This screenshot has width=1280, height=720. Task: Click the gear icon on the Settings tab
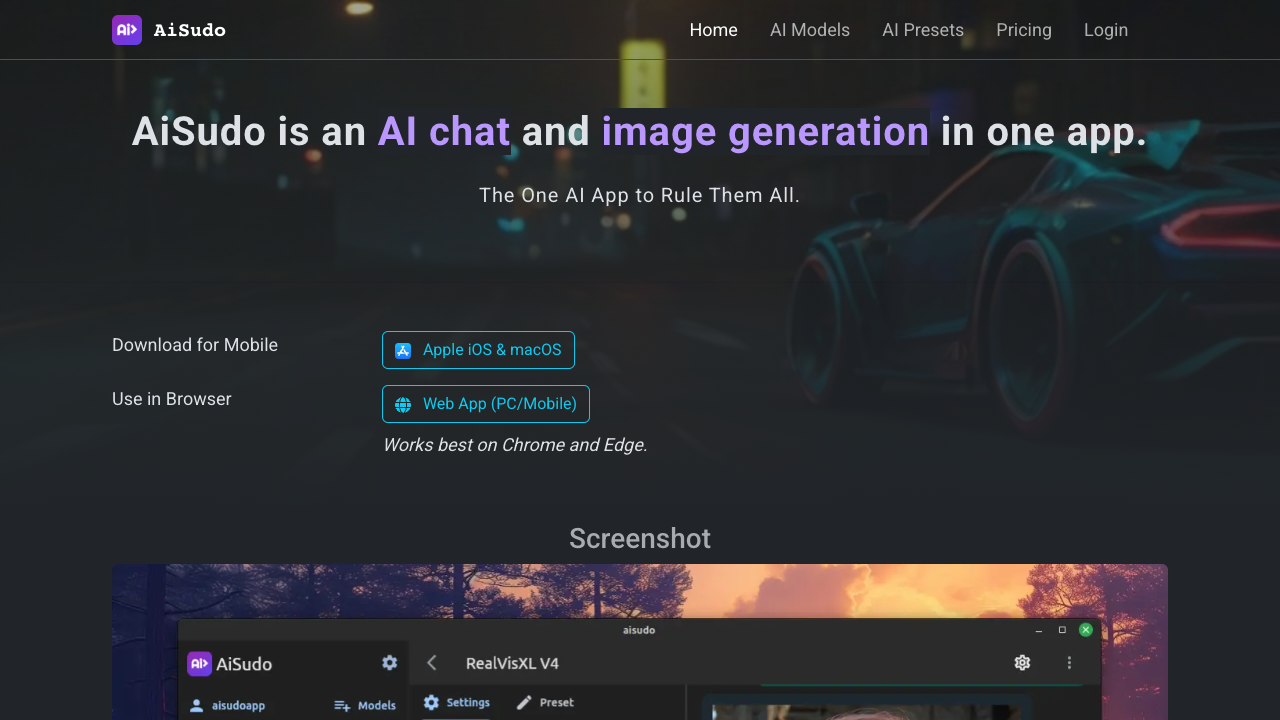[x=431, y=702]
